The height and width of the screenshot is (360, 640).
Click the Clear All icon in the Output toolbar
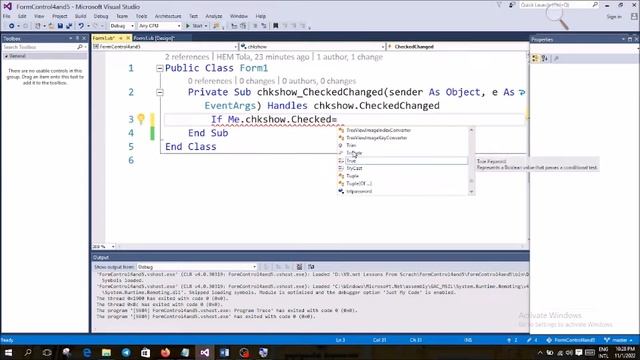(x=299, y=267)
